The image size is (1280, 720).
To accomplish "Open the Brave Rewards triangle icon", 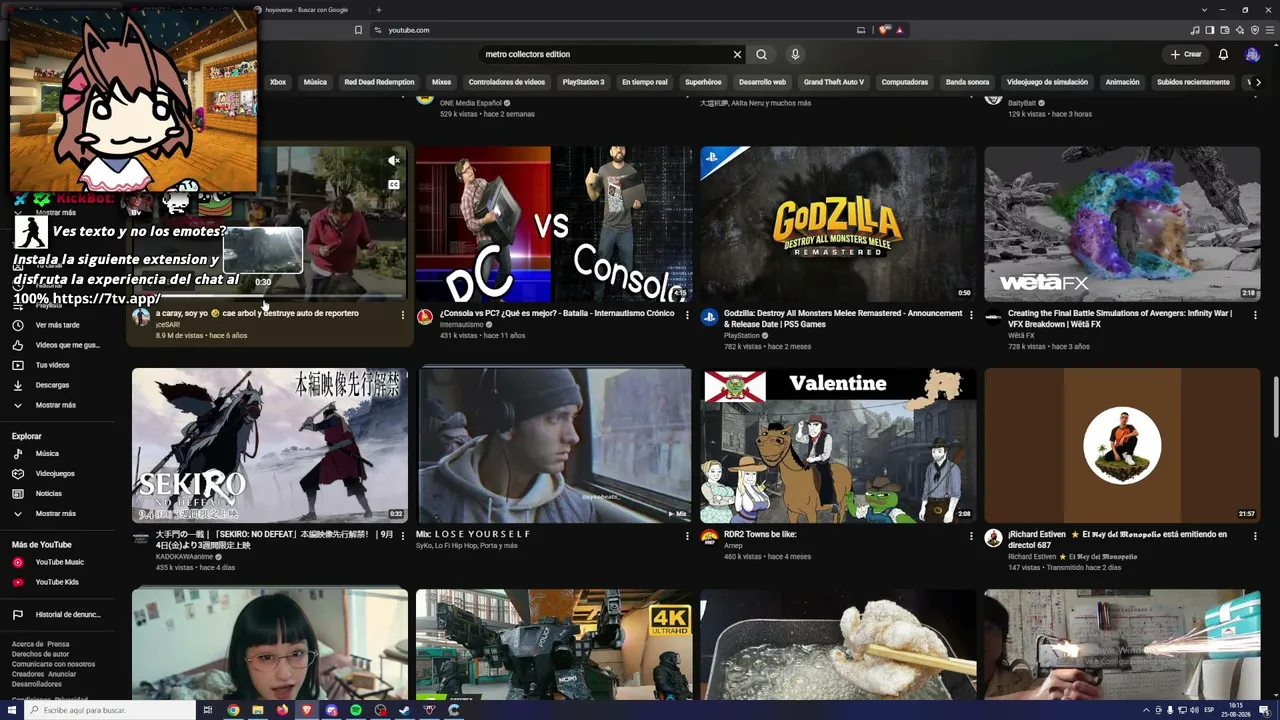I will click(900, 30).
